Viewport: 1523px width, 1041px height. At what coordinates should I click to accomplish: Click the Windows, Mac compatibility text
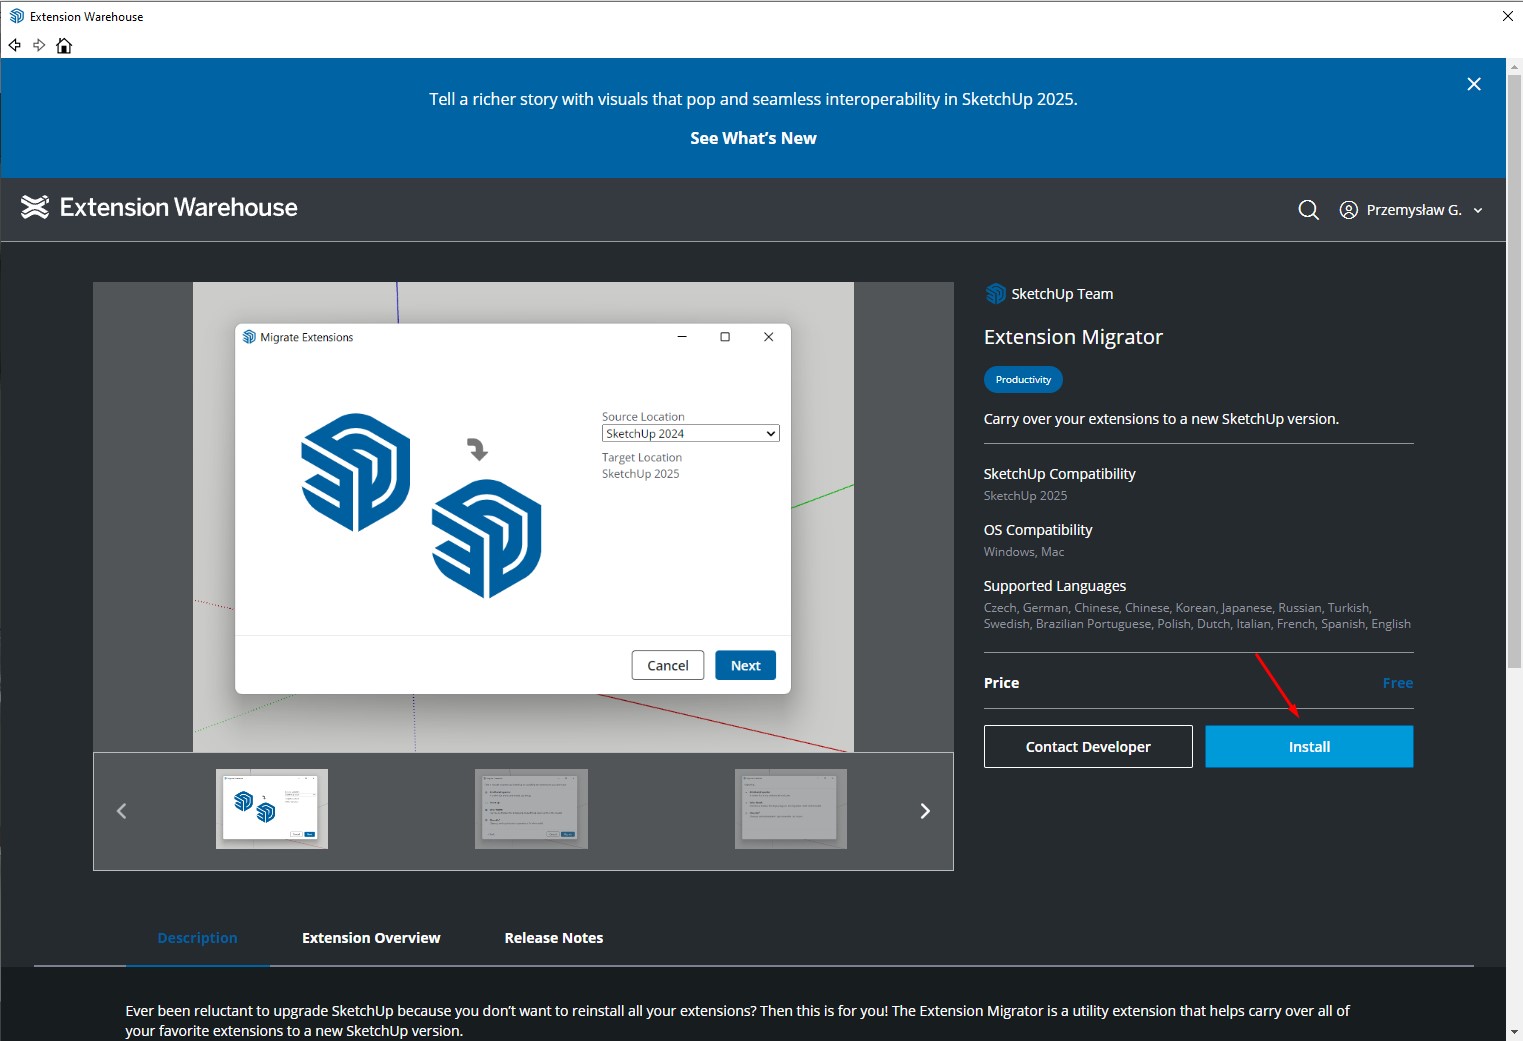pyautogui.click(x=1024, y=552)
